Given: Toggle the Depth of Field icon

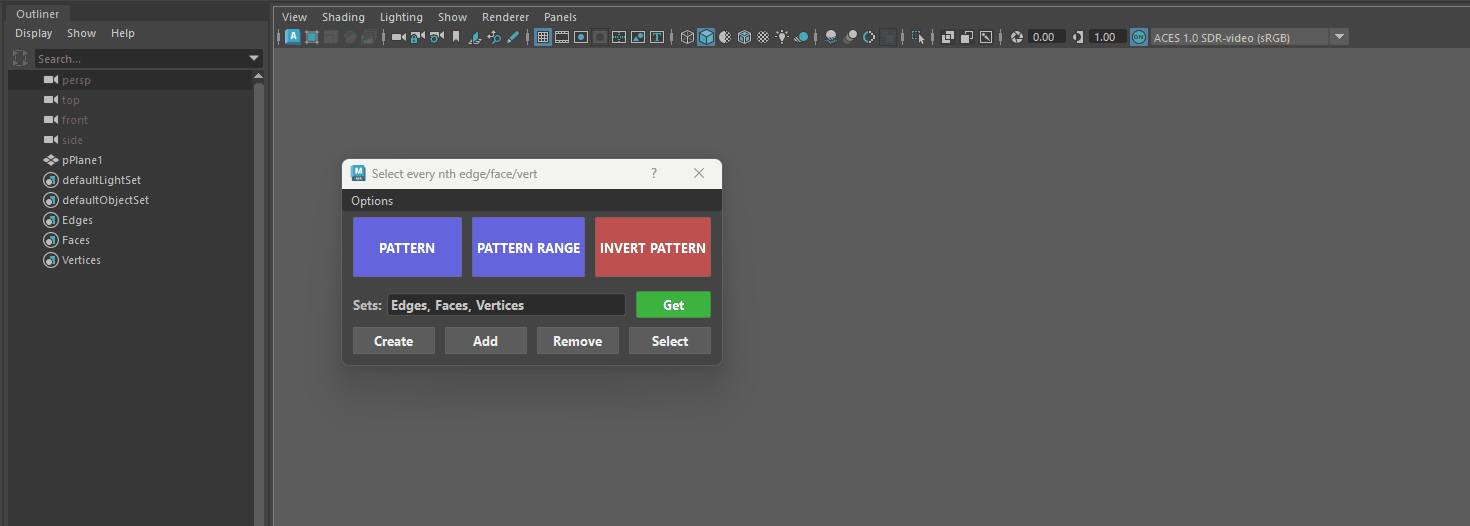Looking at the screenshot, I should (888, 37).
